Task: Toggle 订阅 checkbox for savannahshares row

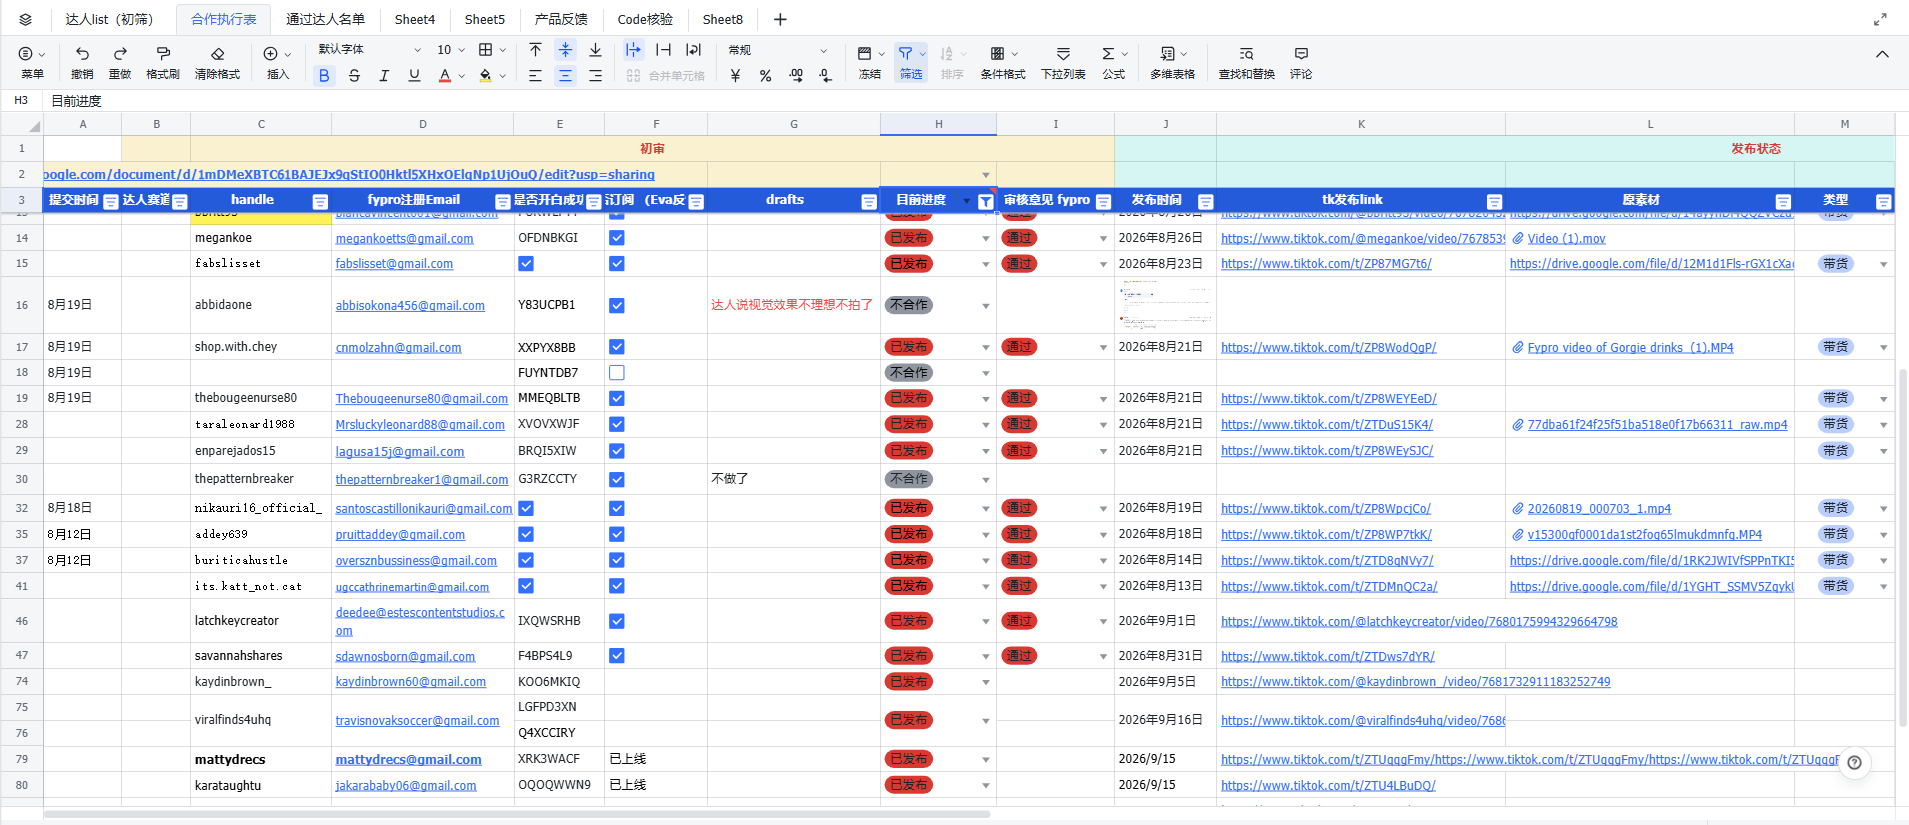Action: tap(617, 656)
